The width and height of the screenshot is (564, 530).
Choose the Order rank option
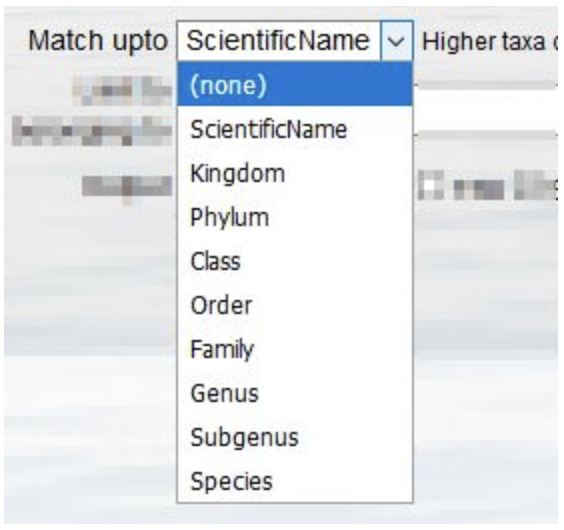click(x=295, y=305)
